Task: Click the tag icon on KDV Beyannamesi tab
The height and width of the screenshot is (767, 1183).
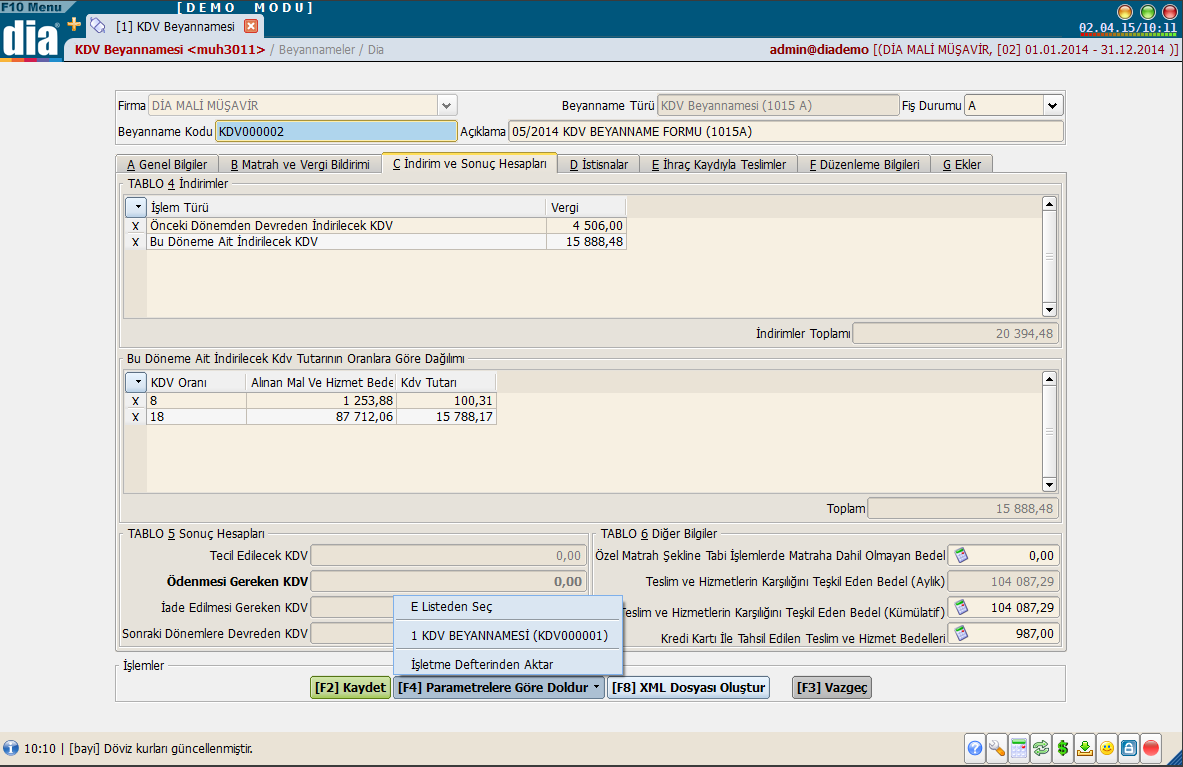Action: 98,26
